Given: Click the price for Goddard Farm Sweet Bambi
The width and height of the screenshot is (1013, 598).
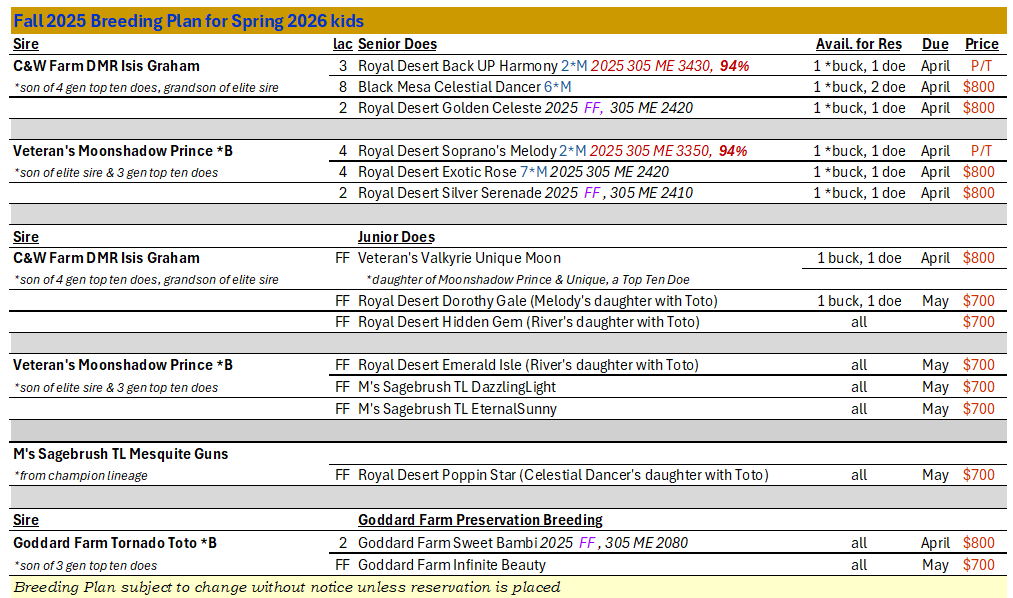Looking at the screenshot, I should click(x=978, y=543).
